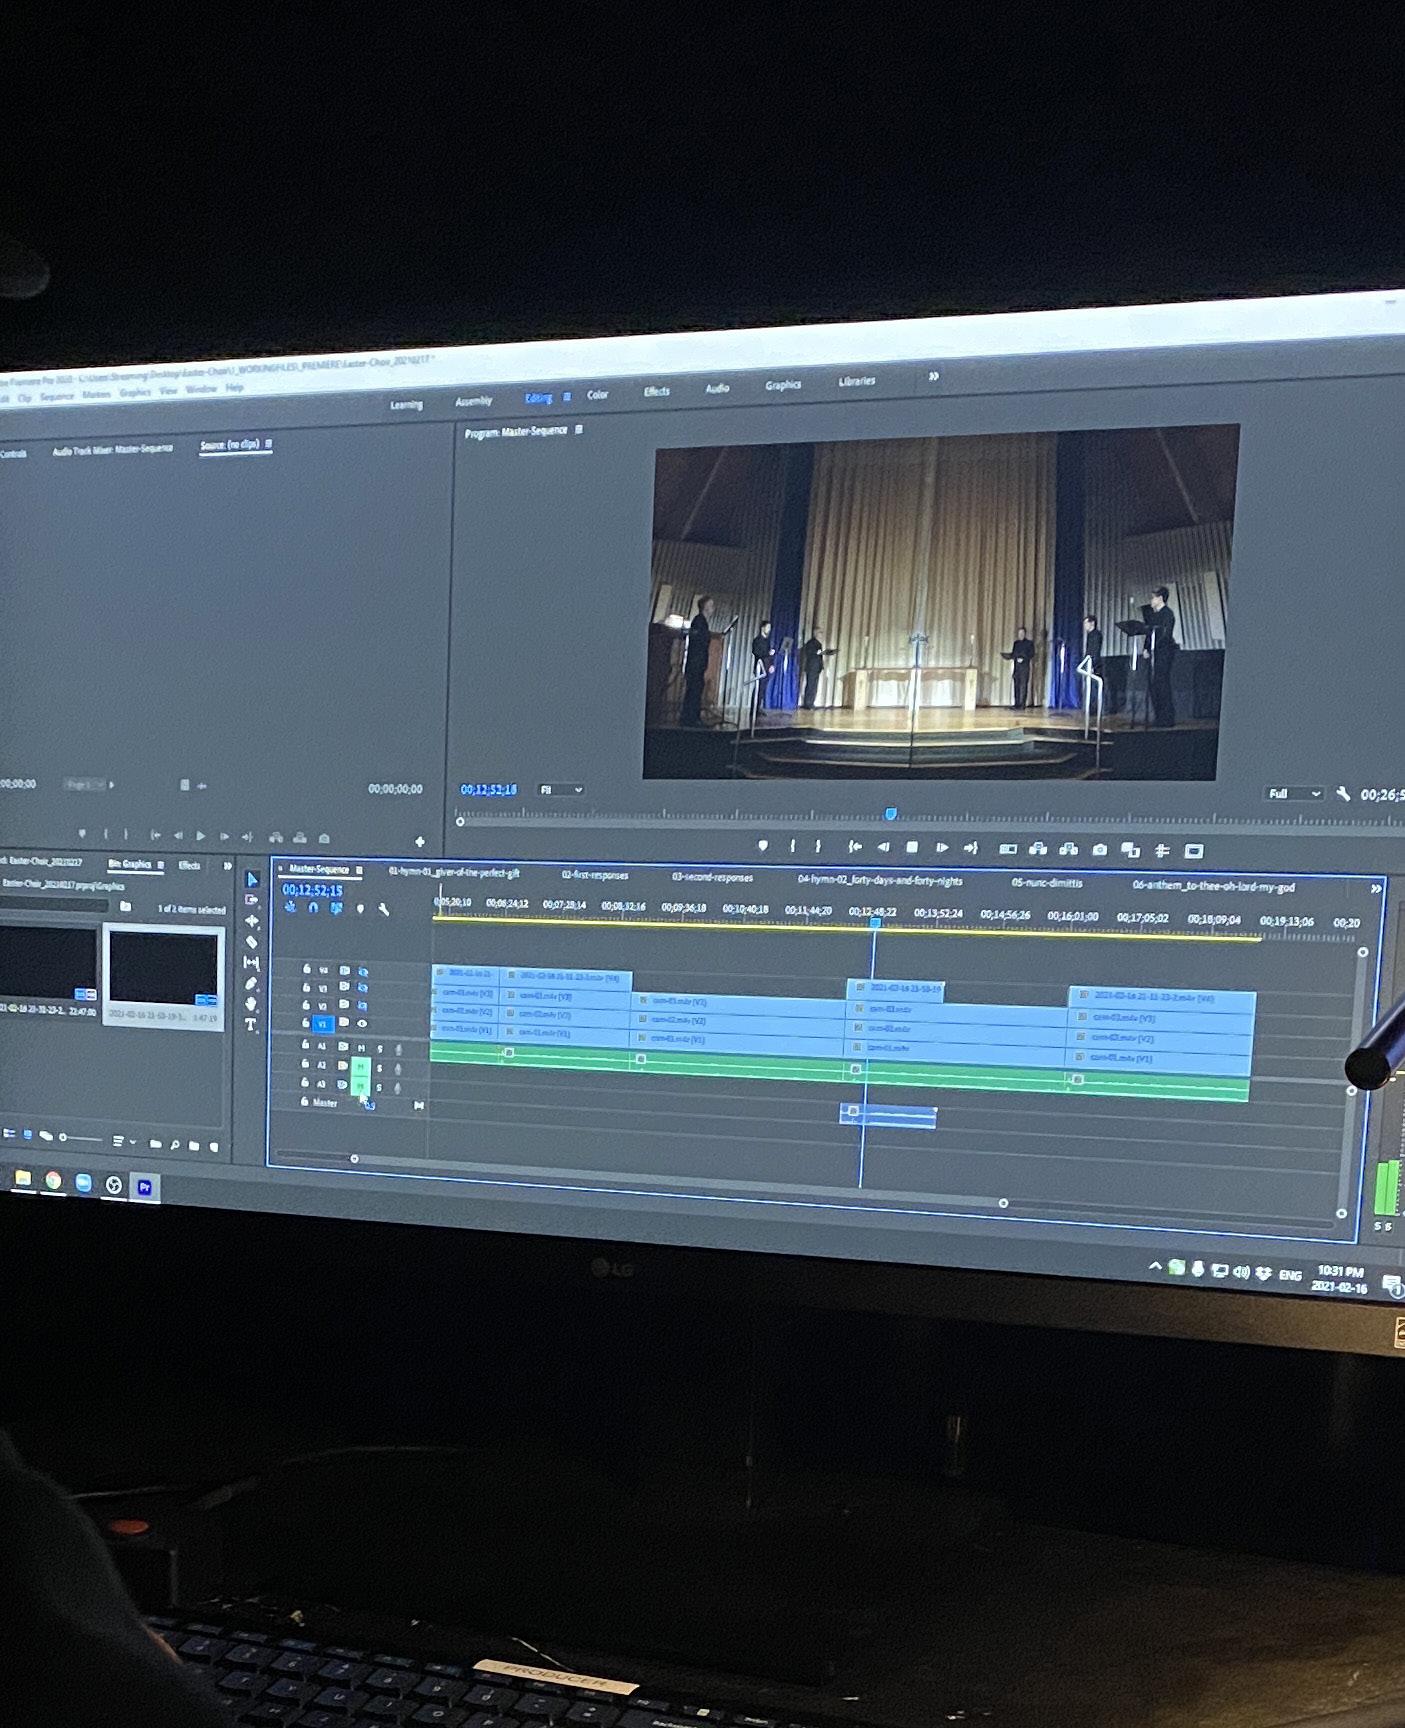Open Master-Sequence timeline panel menu

359,870
